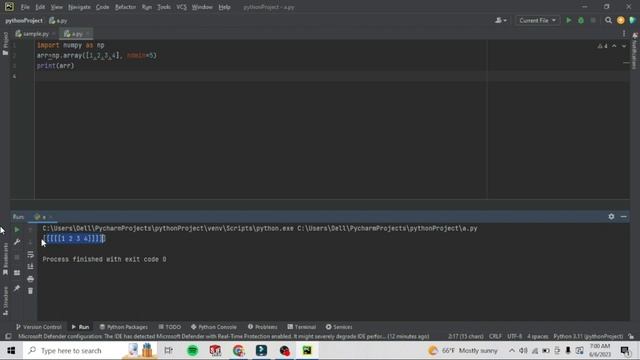
Task: Click 'Process finished with exit code 0' text
Action: point(104,259)
